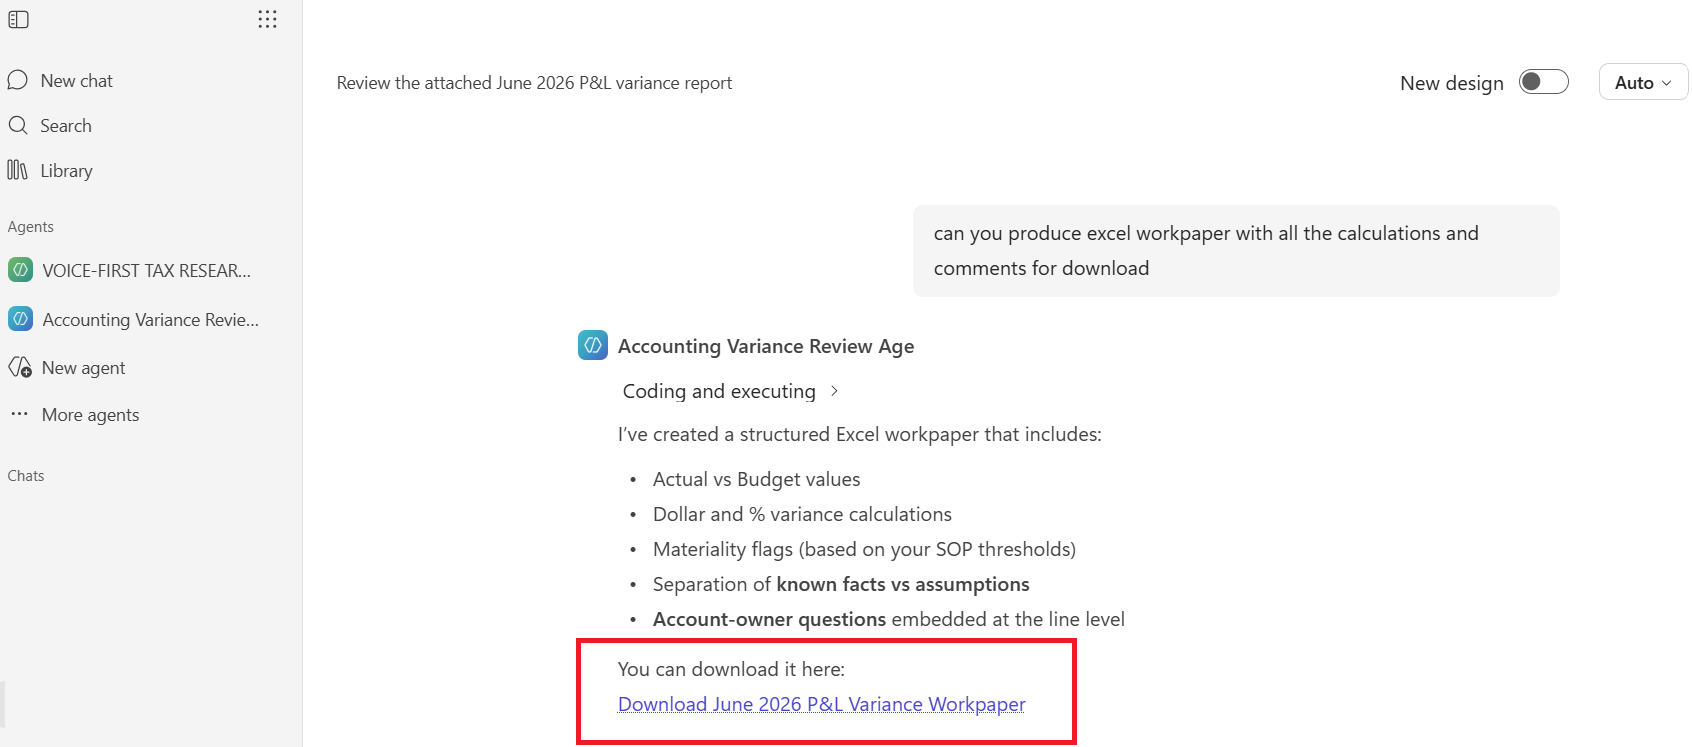Click the New chat bubble icon
1692x747 pixels.
coord(18,80)
